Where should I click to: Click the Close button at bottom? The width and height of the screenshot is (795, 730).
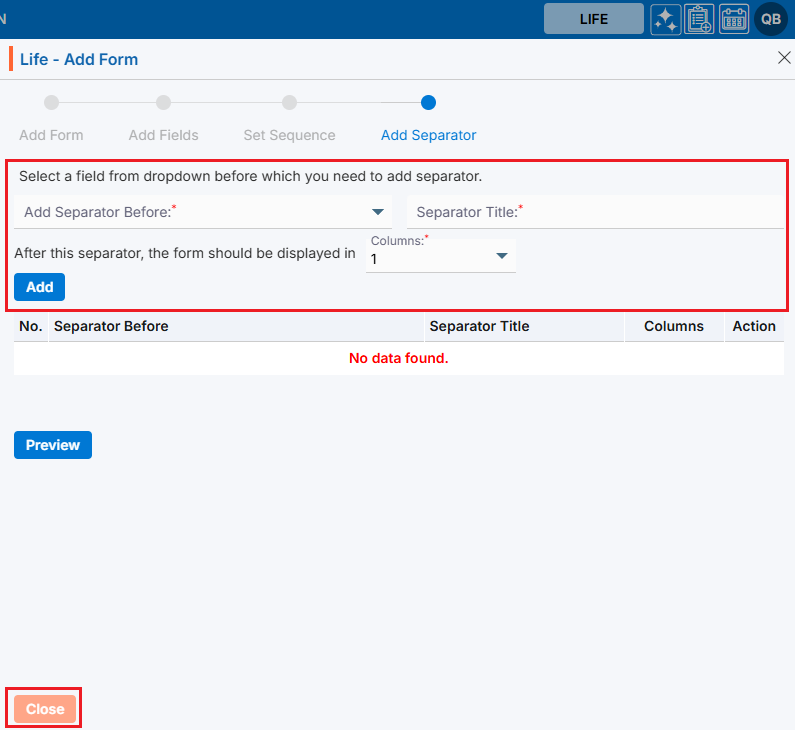(45, 709)
